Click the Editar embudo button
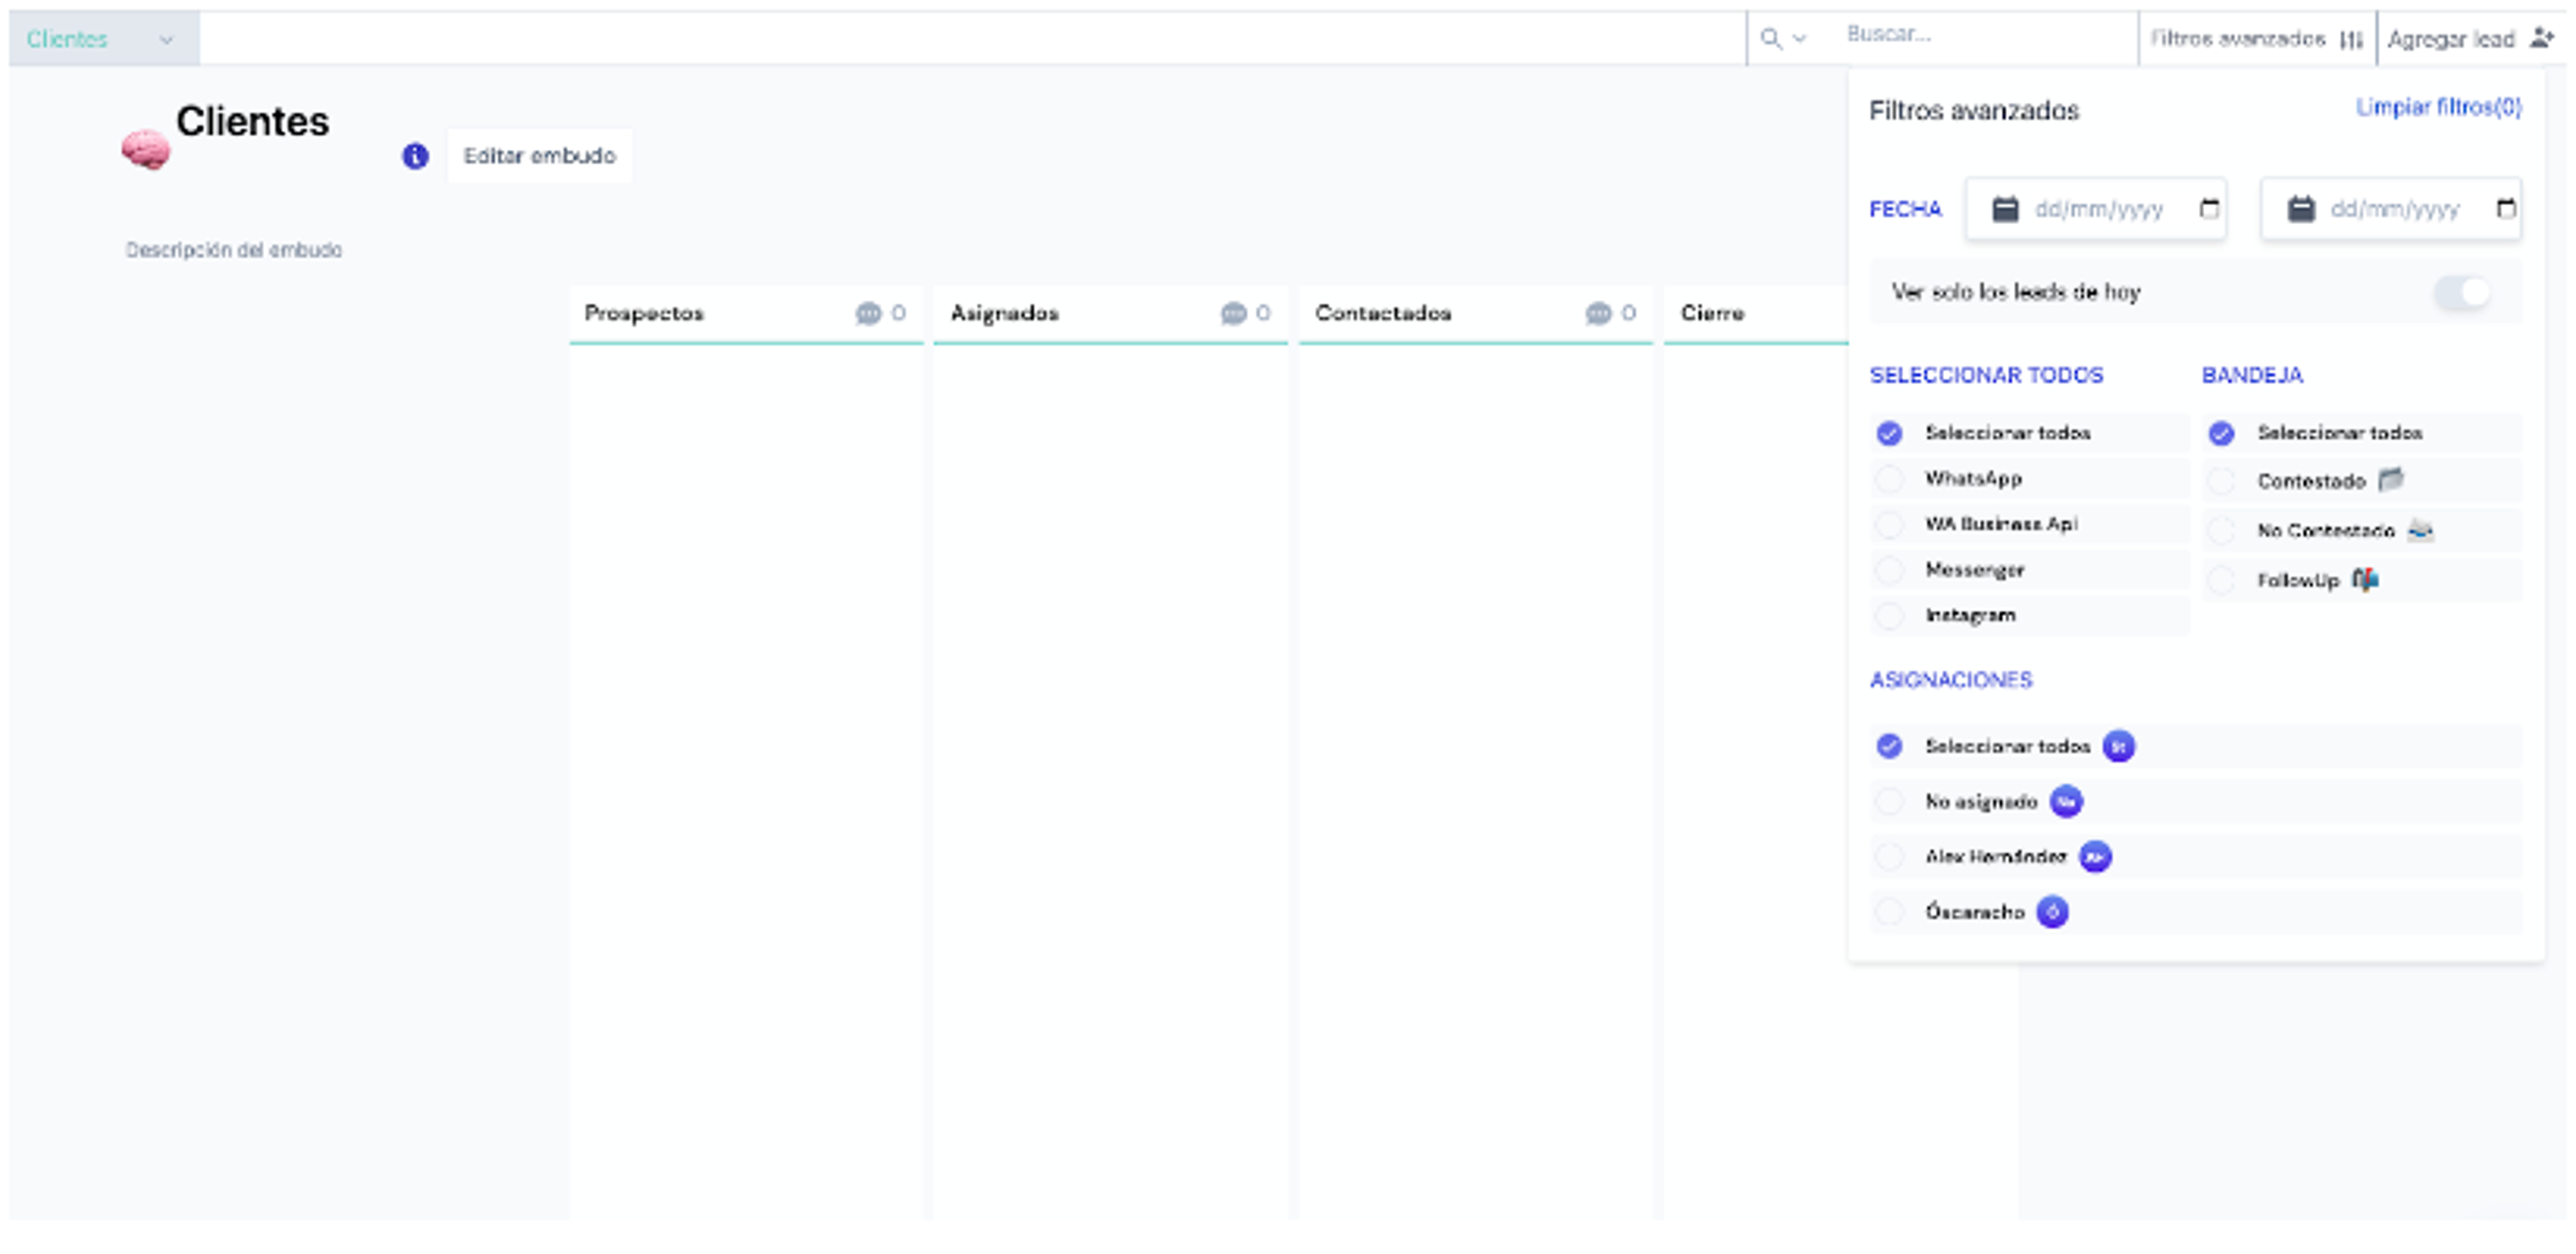Screen dimensions: 2576x1254 pyautogui.click(x=539, y=156)
